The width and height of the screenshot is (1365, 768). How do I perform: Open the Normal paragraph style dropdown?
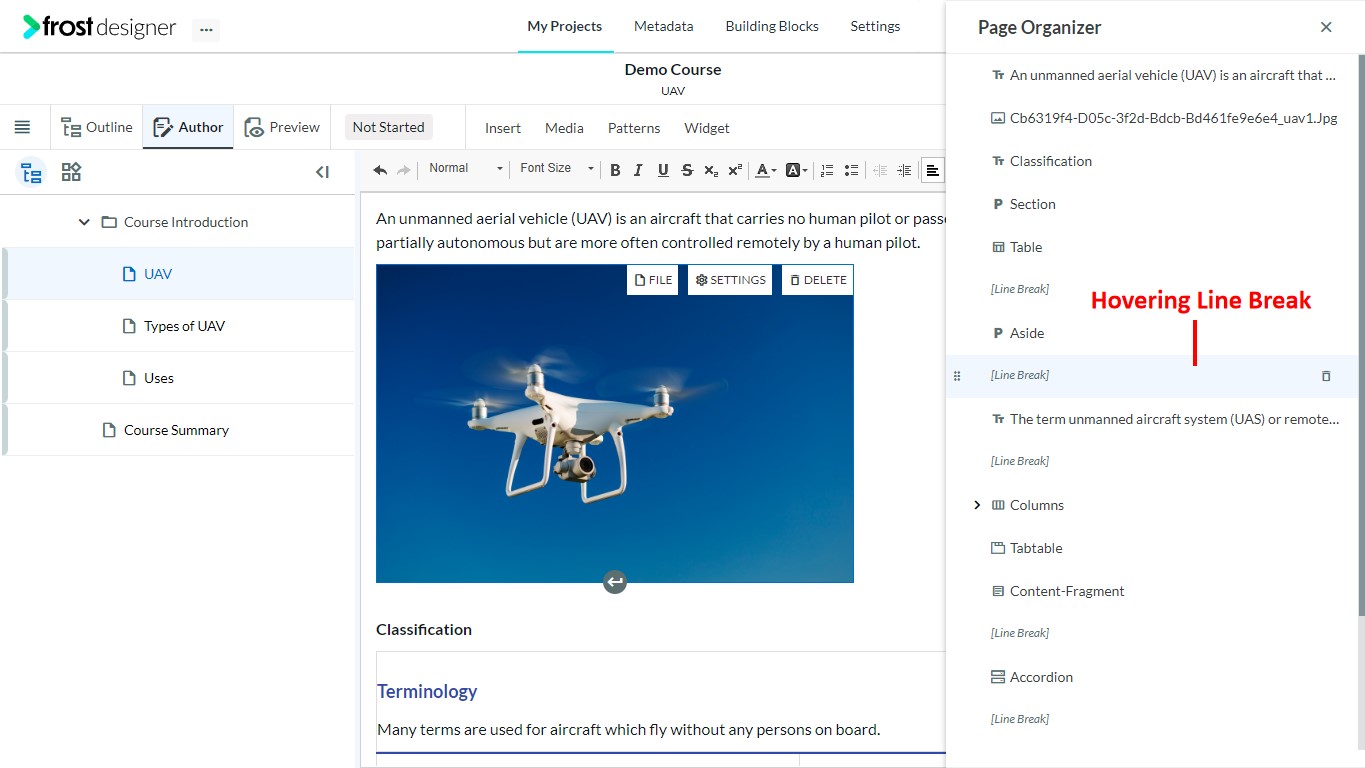[465, 168]
